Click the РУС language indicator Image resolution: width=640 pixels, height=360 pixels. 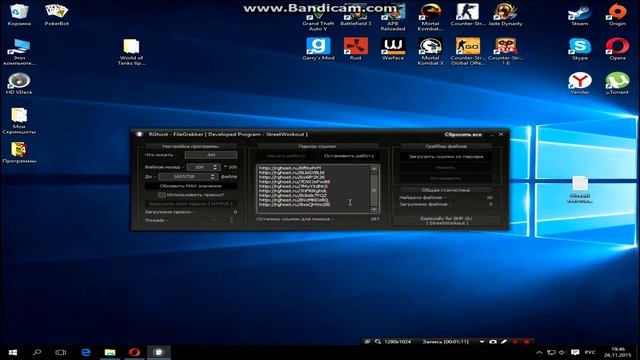click(590, 352)
